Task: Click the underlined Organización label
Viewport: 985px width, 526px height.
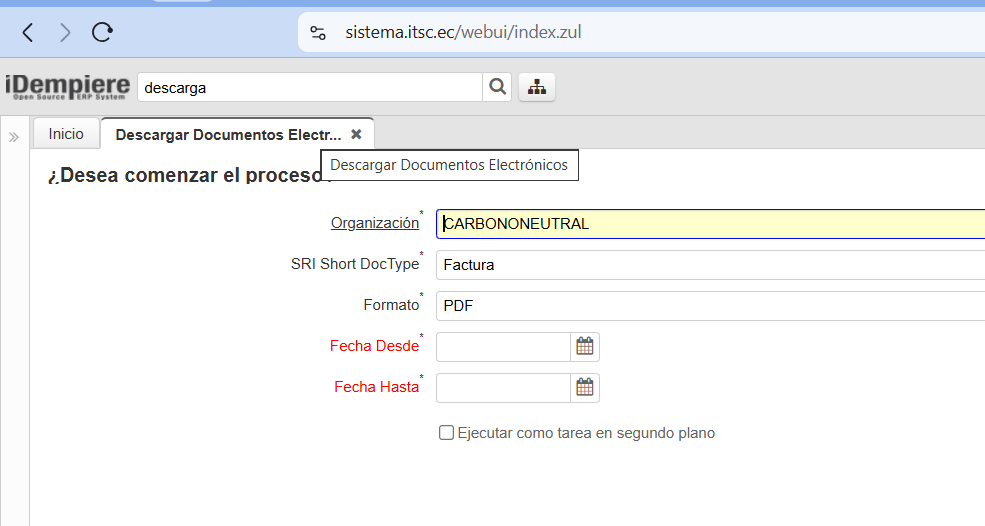Action: [374, 223]
